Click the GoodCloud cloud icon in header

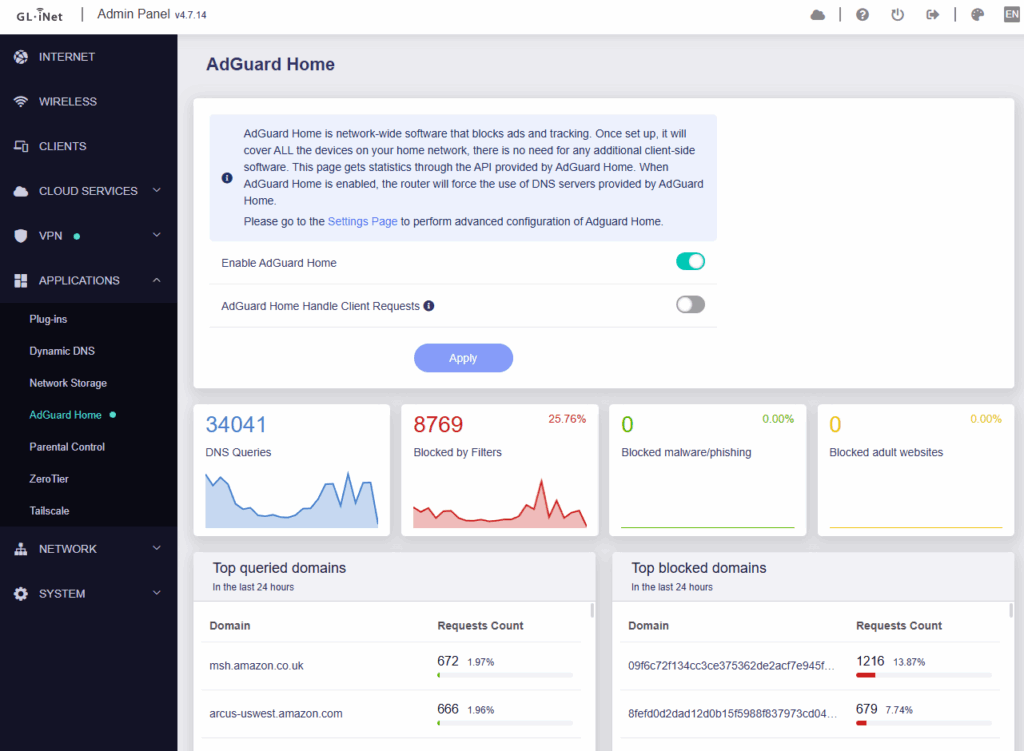pyautogui.click(x=818, y=14)
